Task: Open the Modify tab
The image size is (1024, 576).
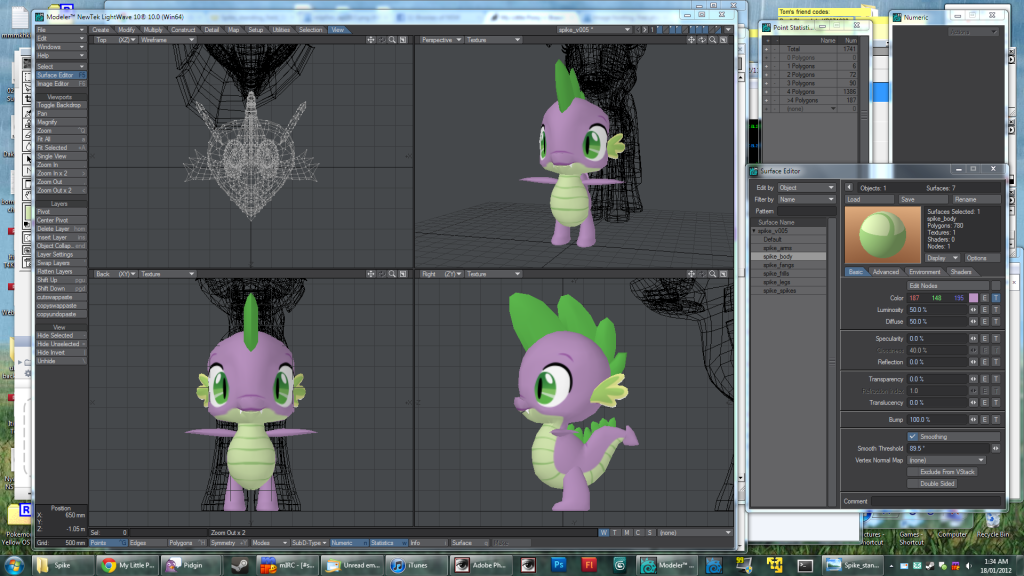Action: click(x=126, y=29)
